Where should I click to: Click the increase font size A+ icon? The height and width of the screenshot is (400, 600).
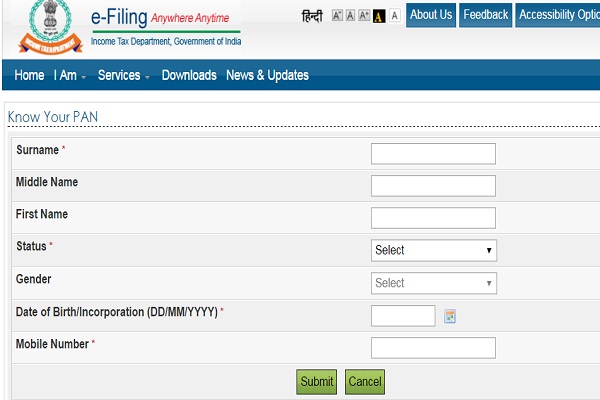click(364, 16)
